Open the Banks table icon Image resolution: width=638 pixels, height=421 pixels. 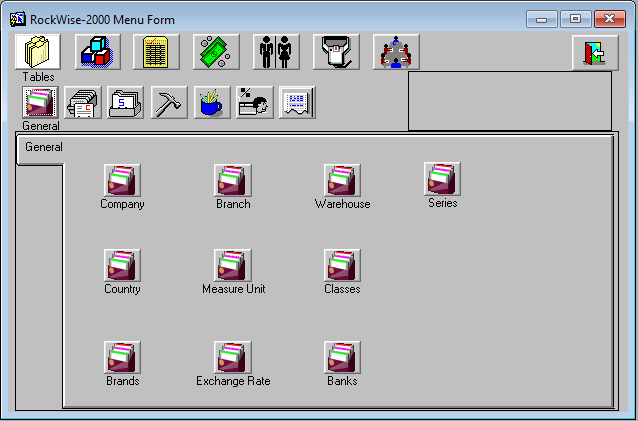(x=342, y=357)
